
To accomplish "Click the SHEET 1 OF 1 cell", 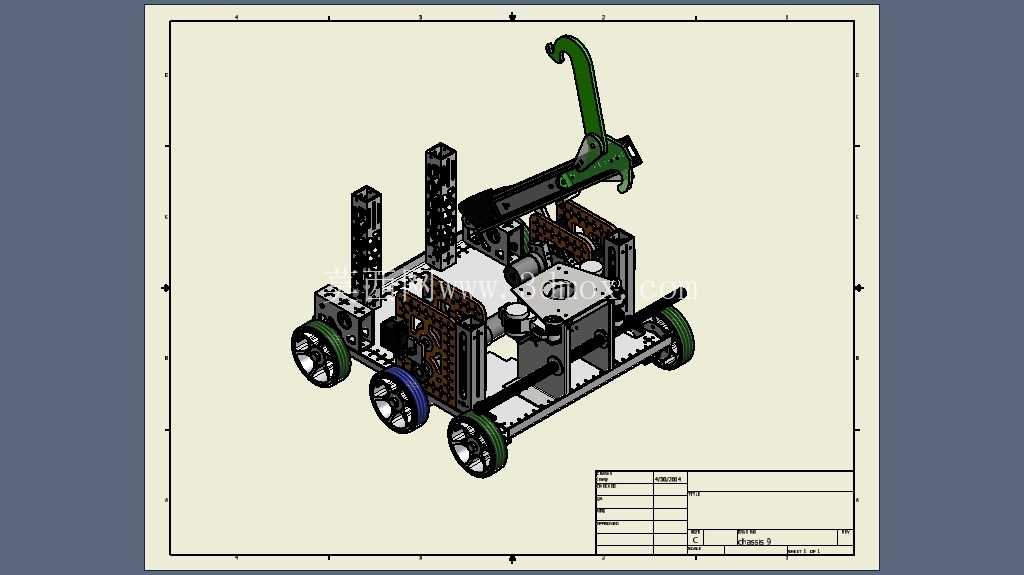I will click(x=820, y=551).
